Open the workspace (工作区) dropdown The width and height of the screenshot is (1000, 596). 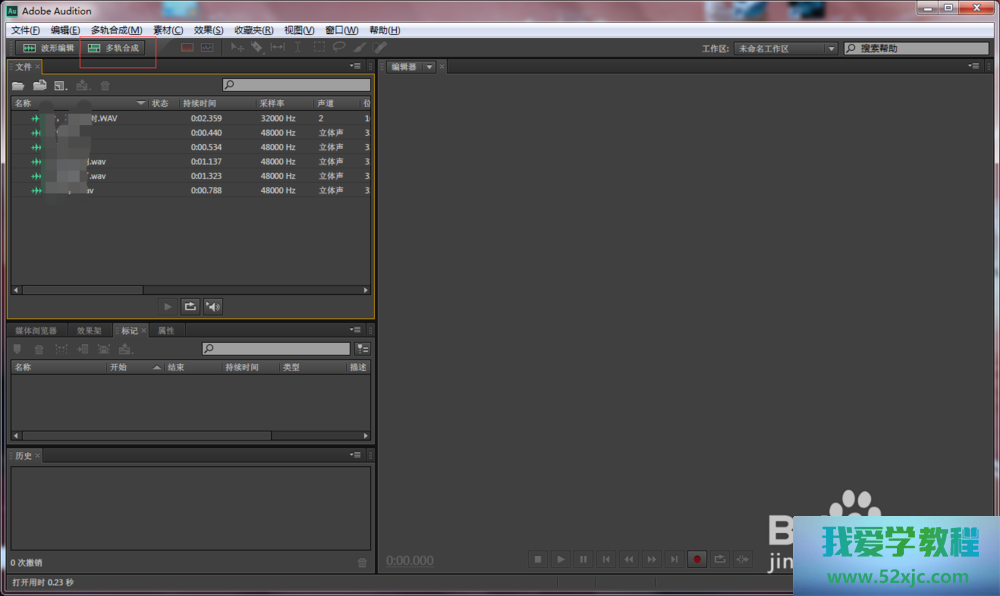pos(786,48)
